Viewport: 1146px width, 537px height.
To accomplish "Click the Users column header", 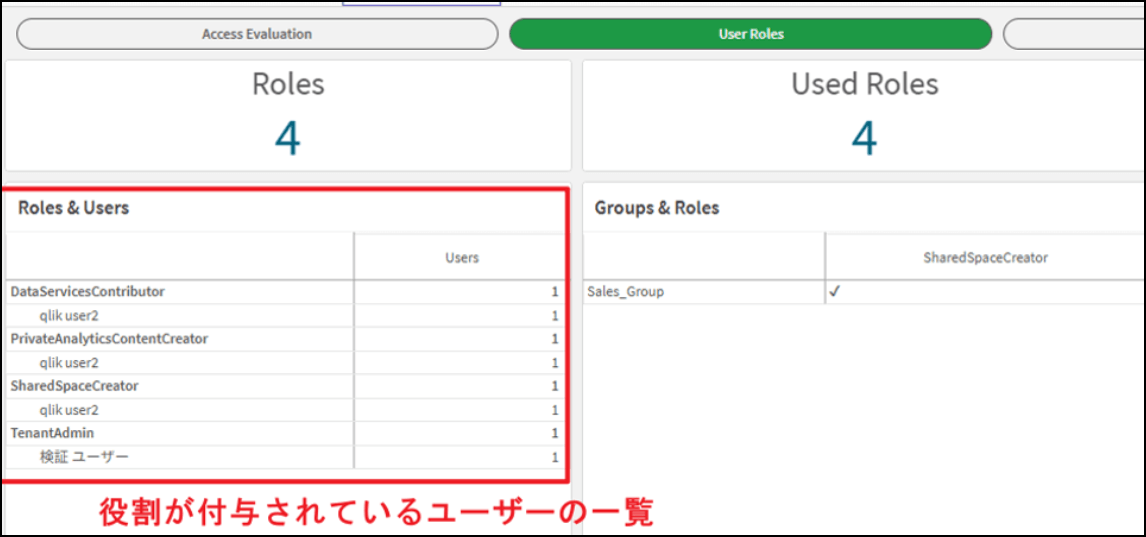I will click(x=461, y=257).
